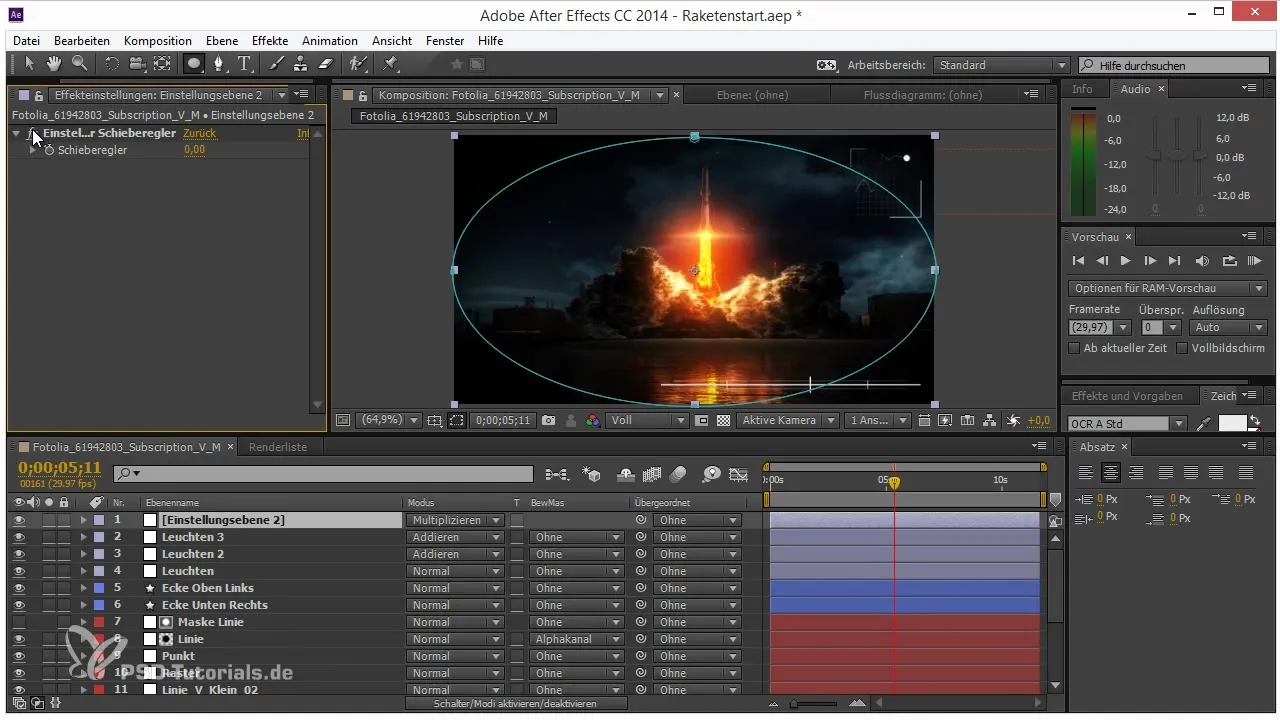The width and height of the screenshot is (1280, 720).
Task: Select the Hand tool
Action: [x=54, y=64]
